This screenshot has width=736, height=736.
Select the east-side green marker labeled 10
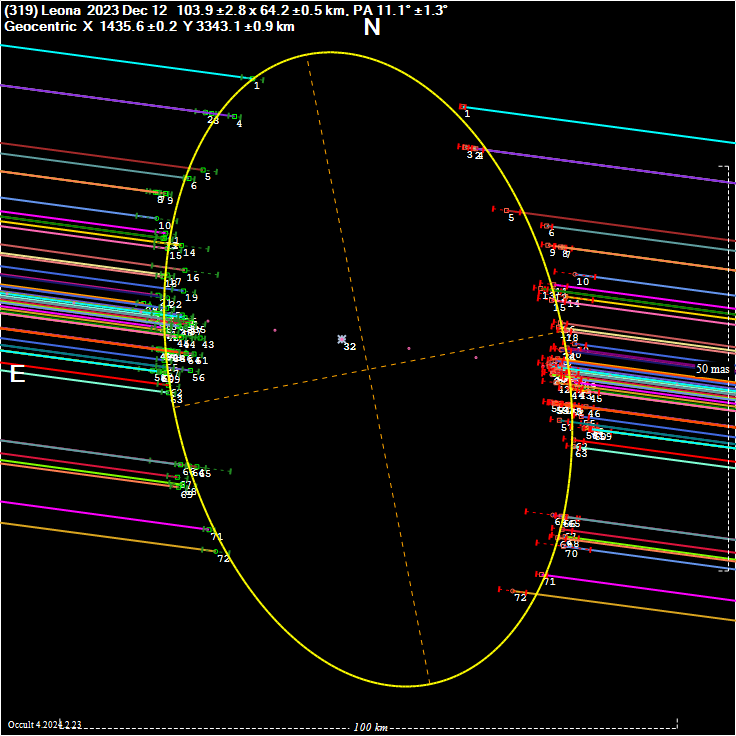click(x=157, y=218)
